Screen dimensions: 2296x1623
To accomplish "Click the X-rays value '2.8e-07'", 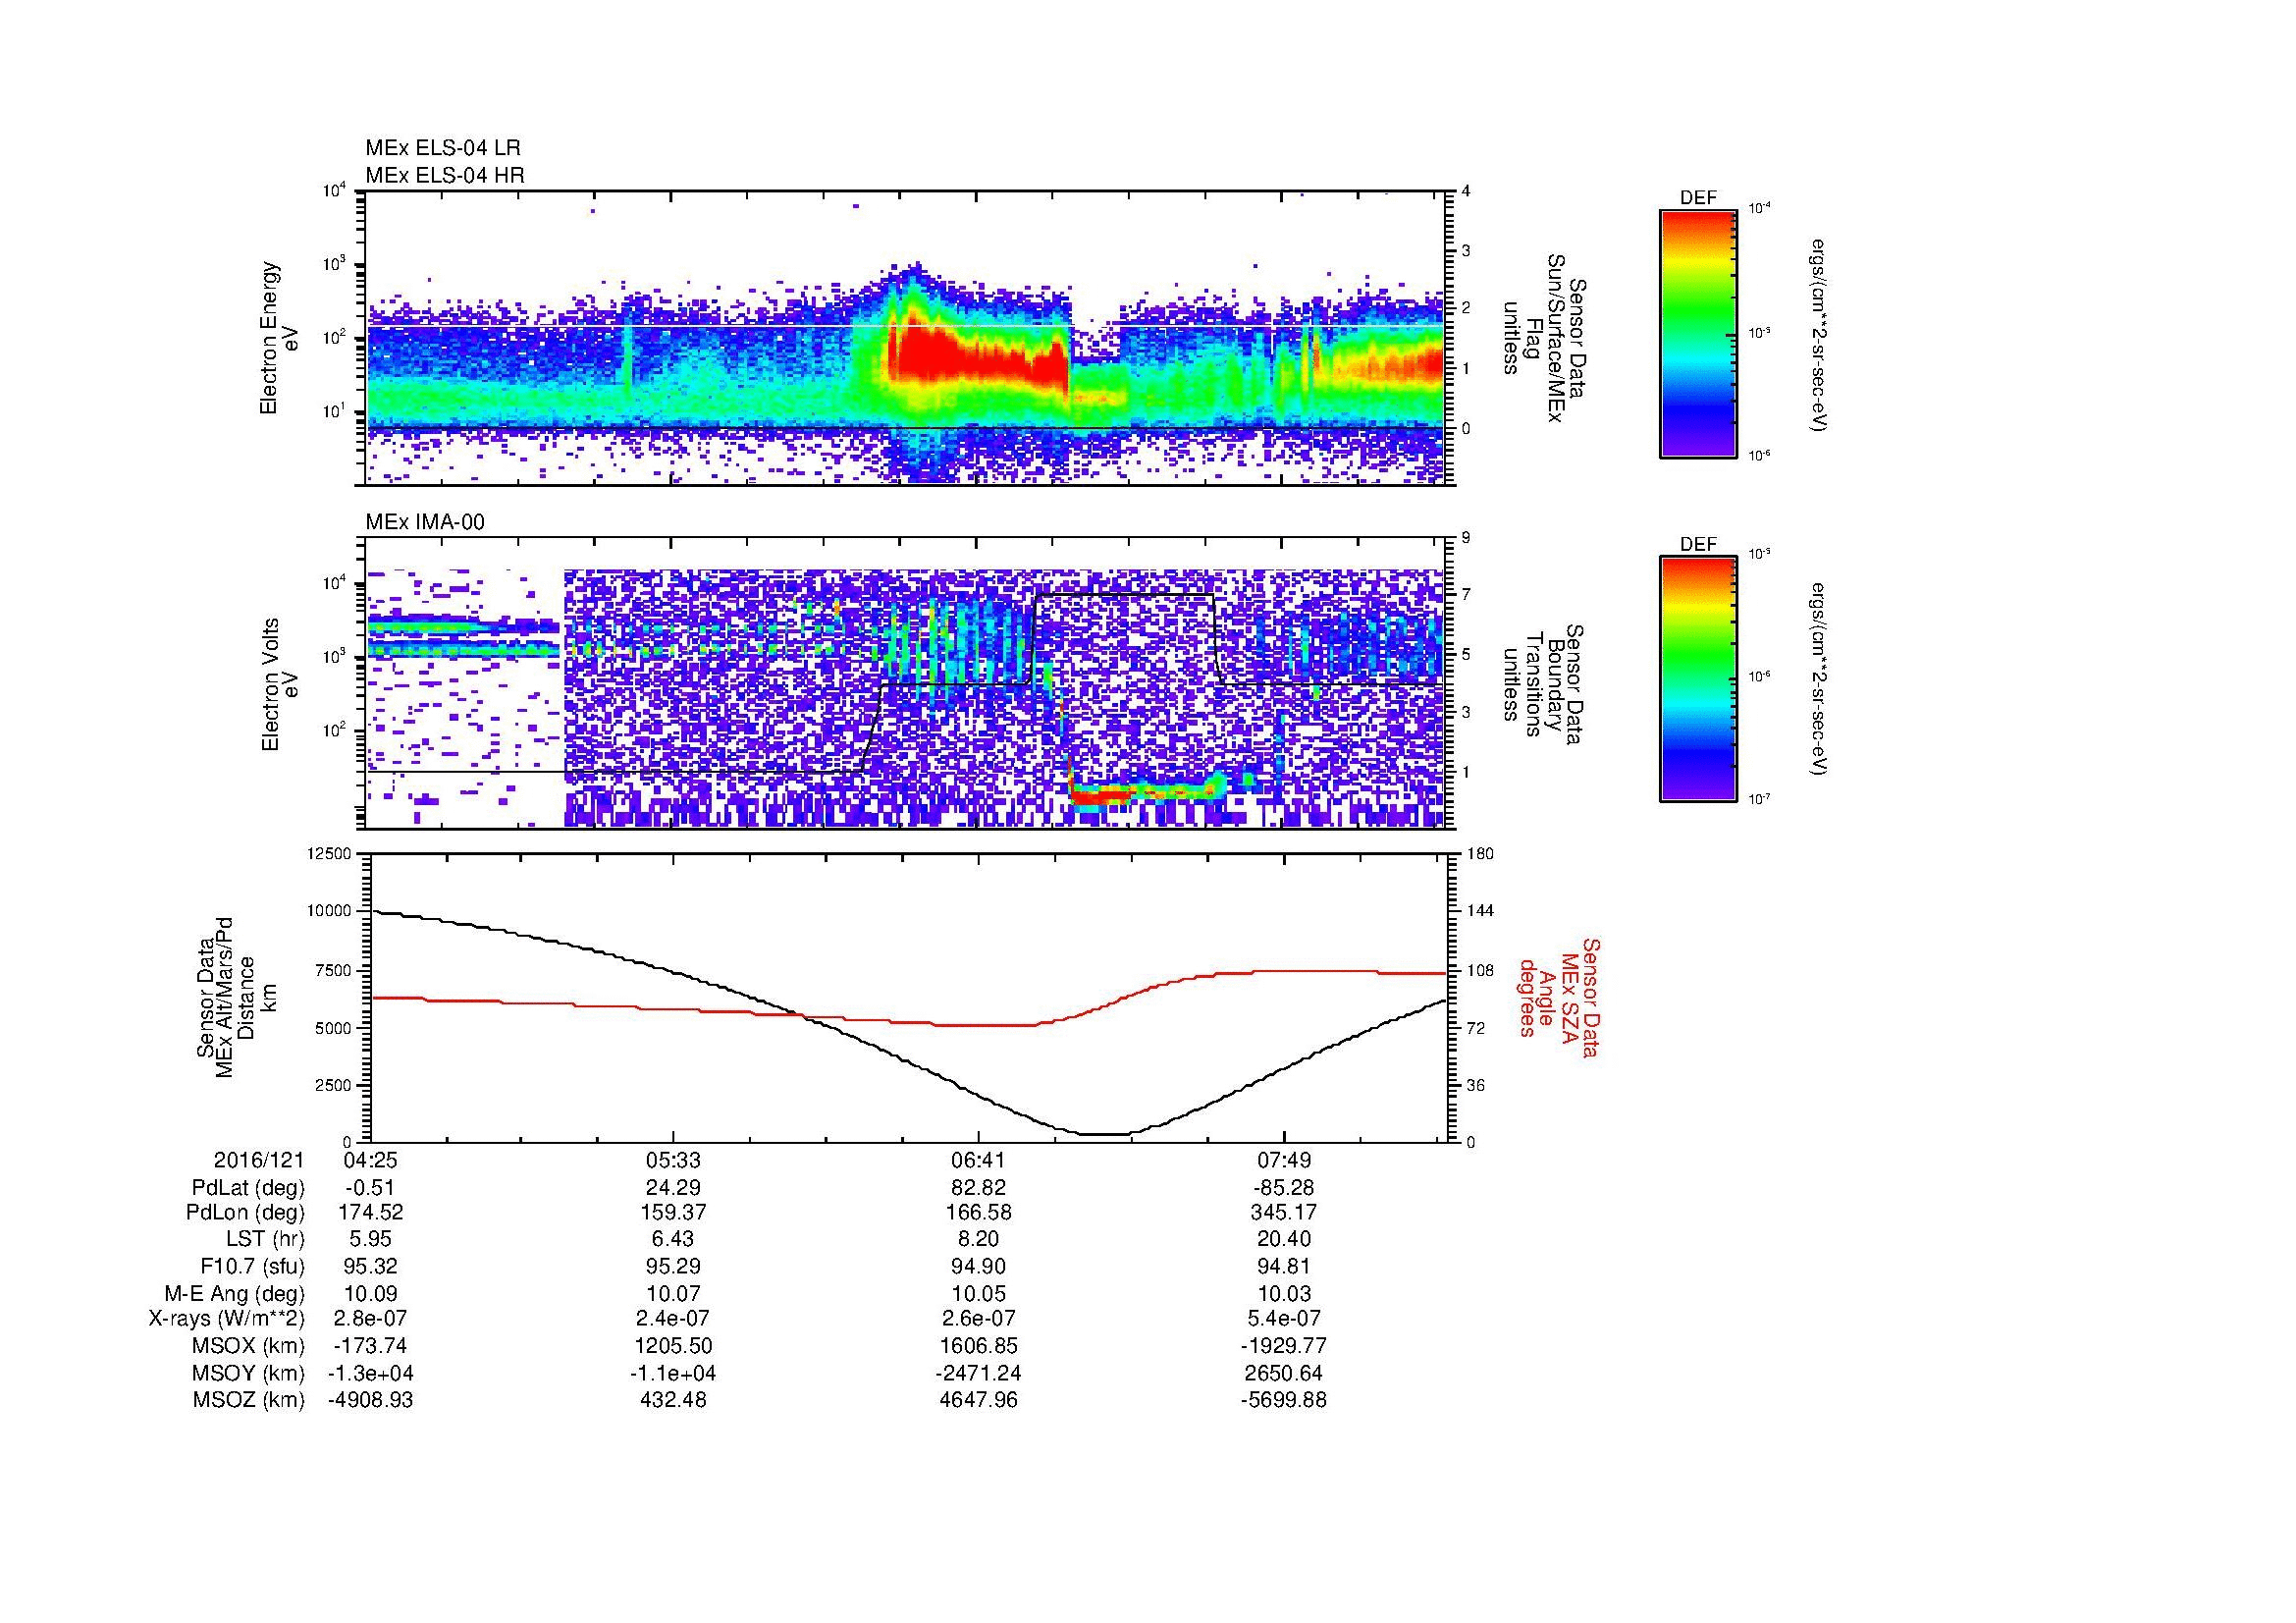I will click(x=370, y=1319).
